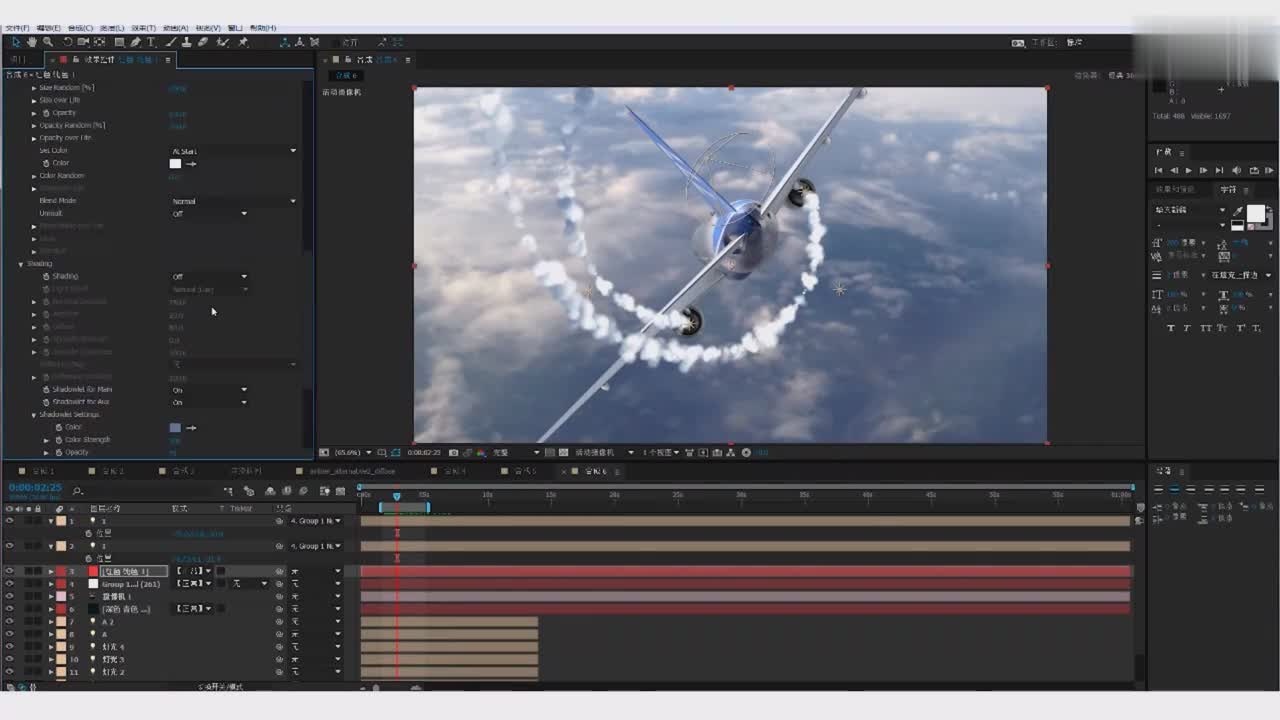Click the View Axis mode icon
This screenshot has width=1280, height=720.
(314, 42)
